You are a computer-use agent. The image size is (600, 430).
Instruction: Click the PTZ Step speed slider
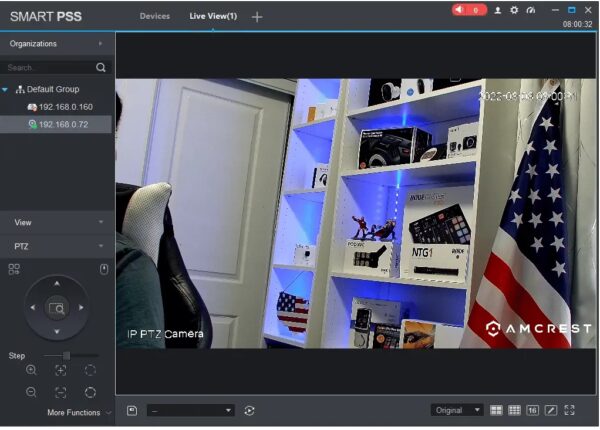(x=66, y=355)
